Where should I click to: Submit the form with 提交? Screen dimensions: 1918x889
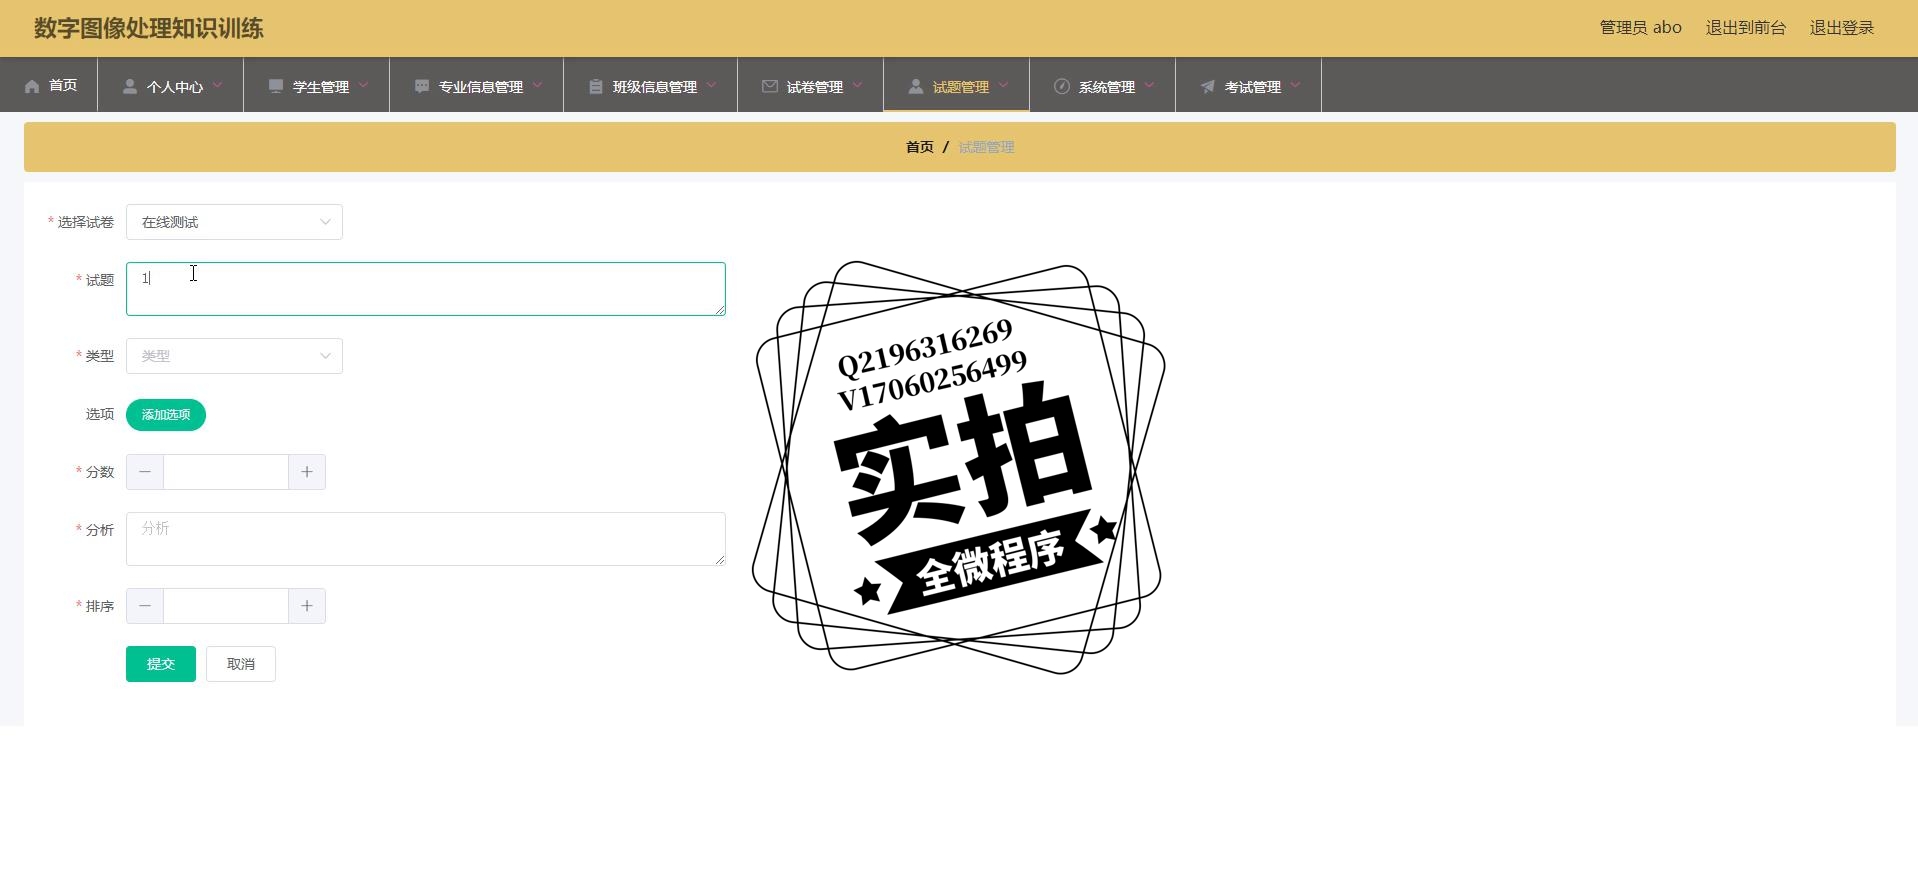coord(161,664)
